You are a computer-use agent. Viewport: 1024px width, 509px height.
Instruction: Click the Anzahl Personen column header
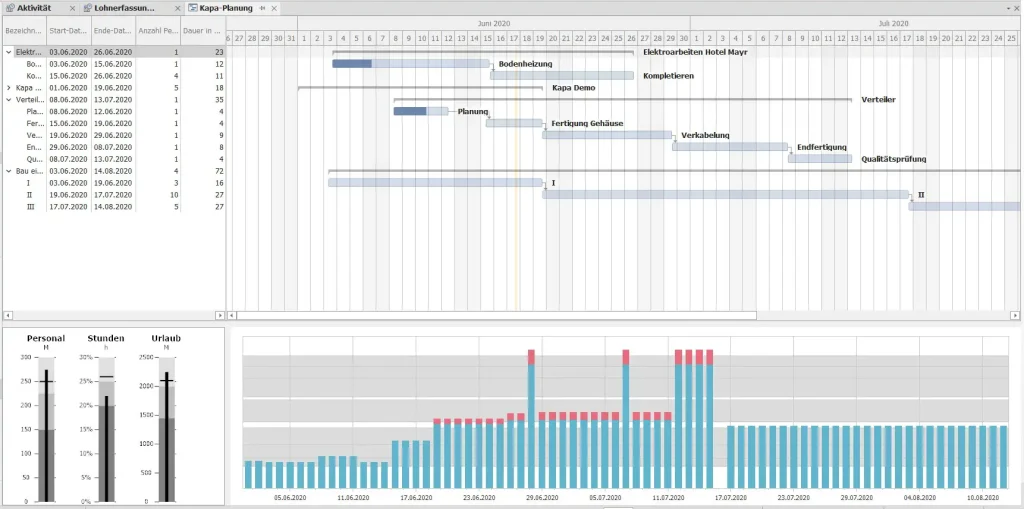158,31
